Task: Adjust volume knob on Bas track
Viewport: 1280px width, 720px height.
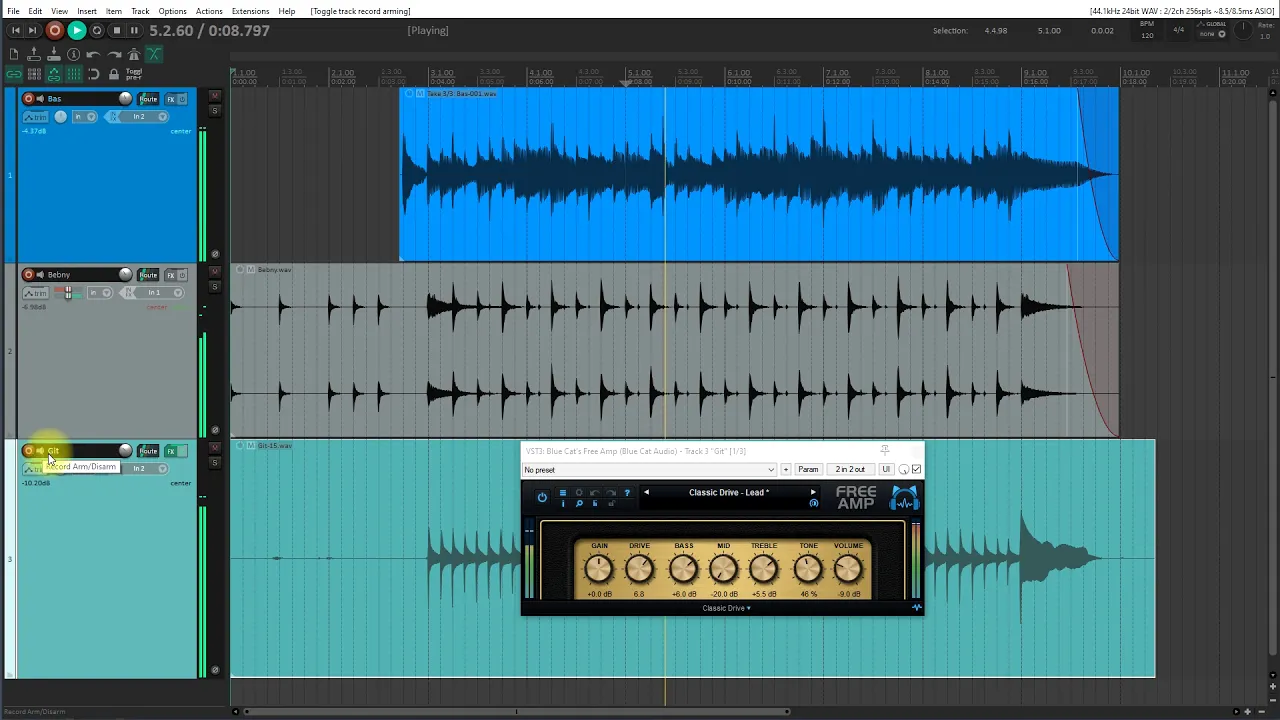Action: click(125, 99)
